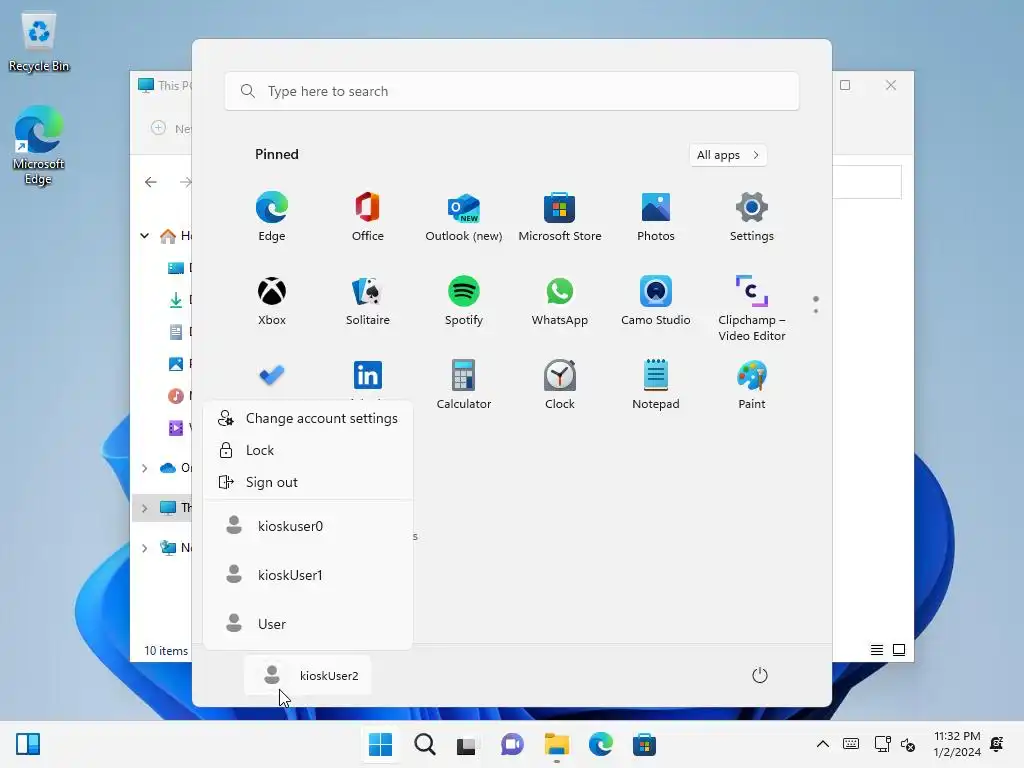Screen dimensions: 1024x768
Task: Select Documents in File Explorer sidebar
Action: click(x=179, y=332)
